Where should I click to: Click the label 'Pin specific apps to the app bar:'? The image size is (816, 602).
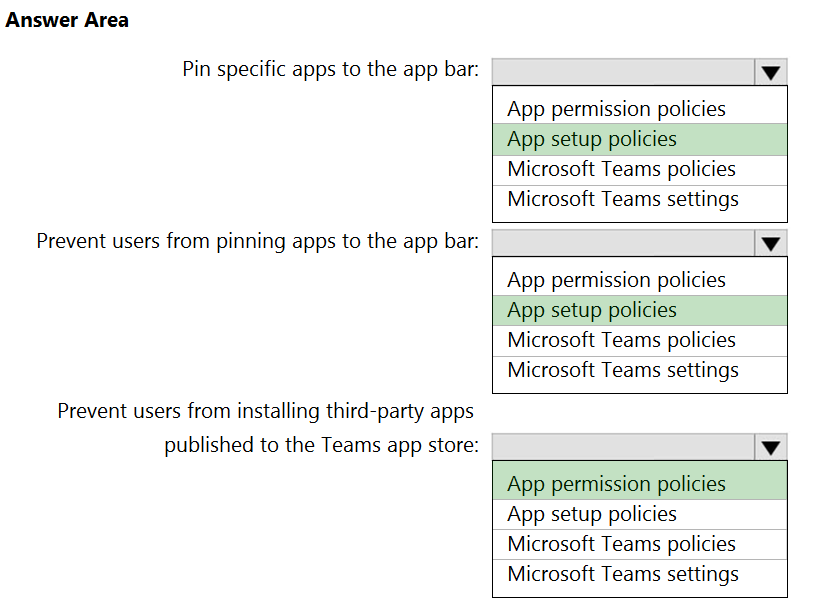tap(330, 69)
